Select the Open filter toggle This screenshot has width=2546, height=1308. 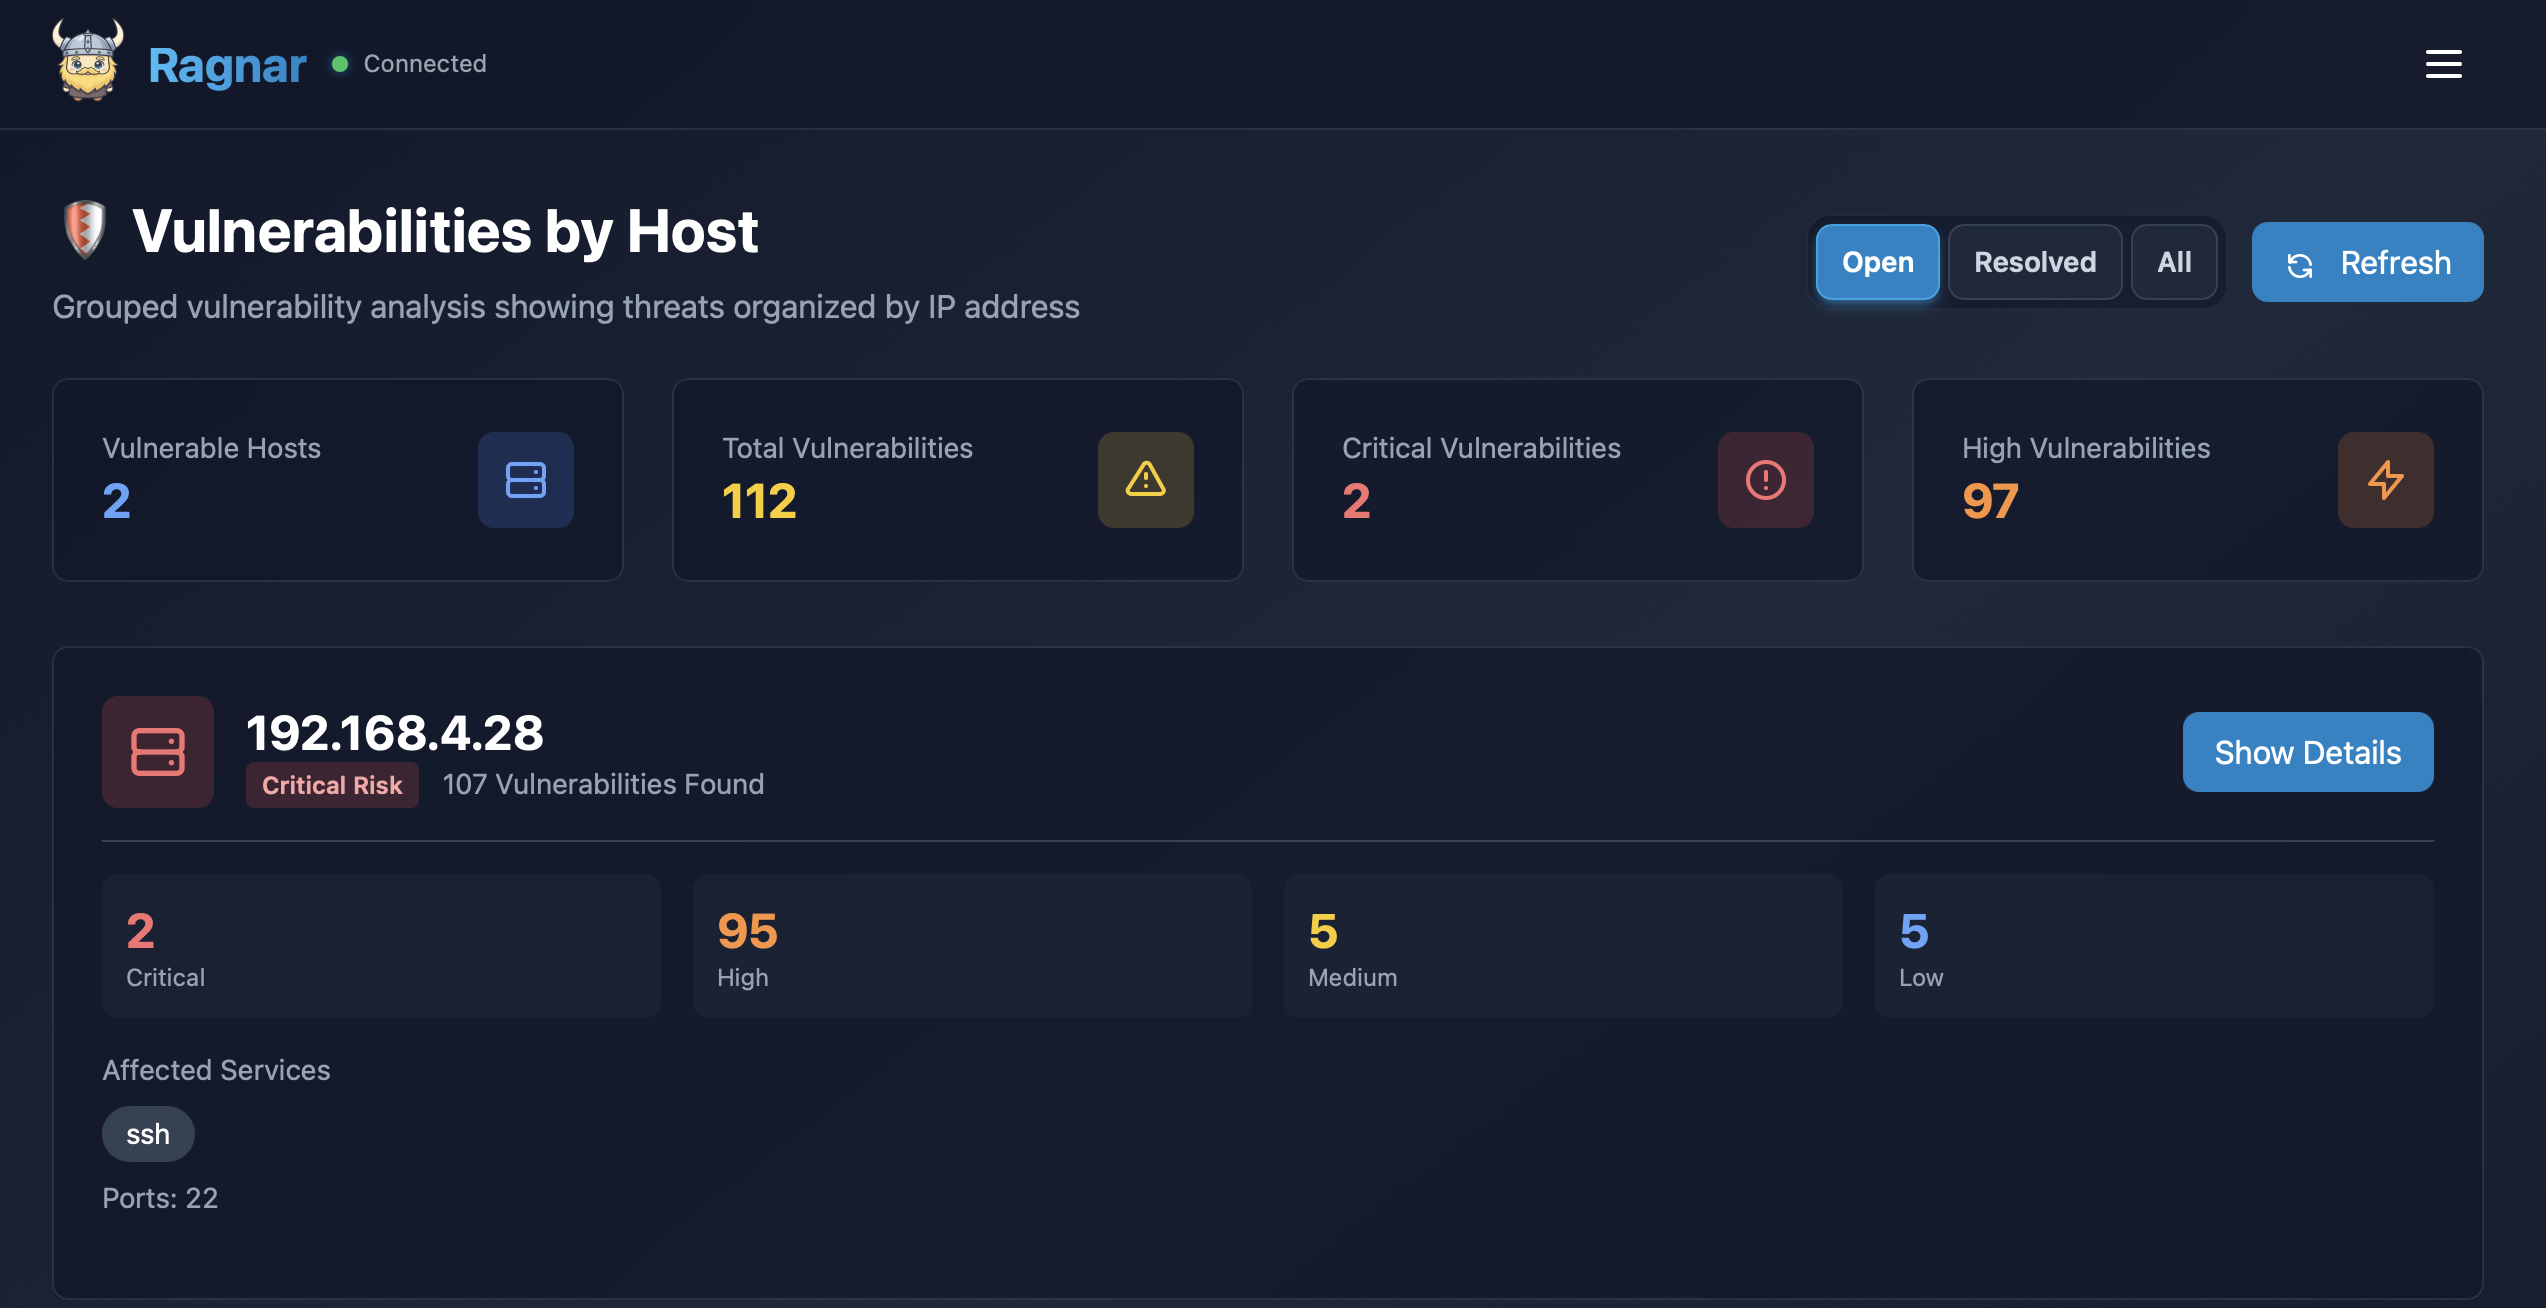[x=1877, y=262]
